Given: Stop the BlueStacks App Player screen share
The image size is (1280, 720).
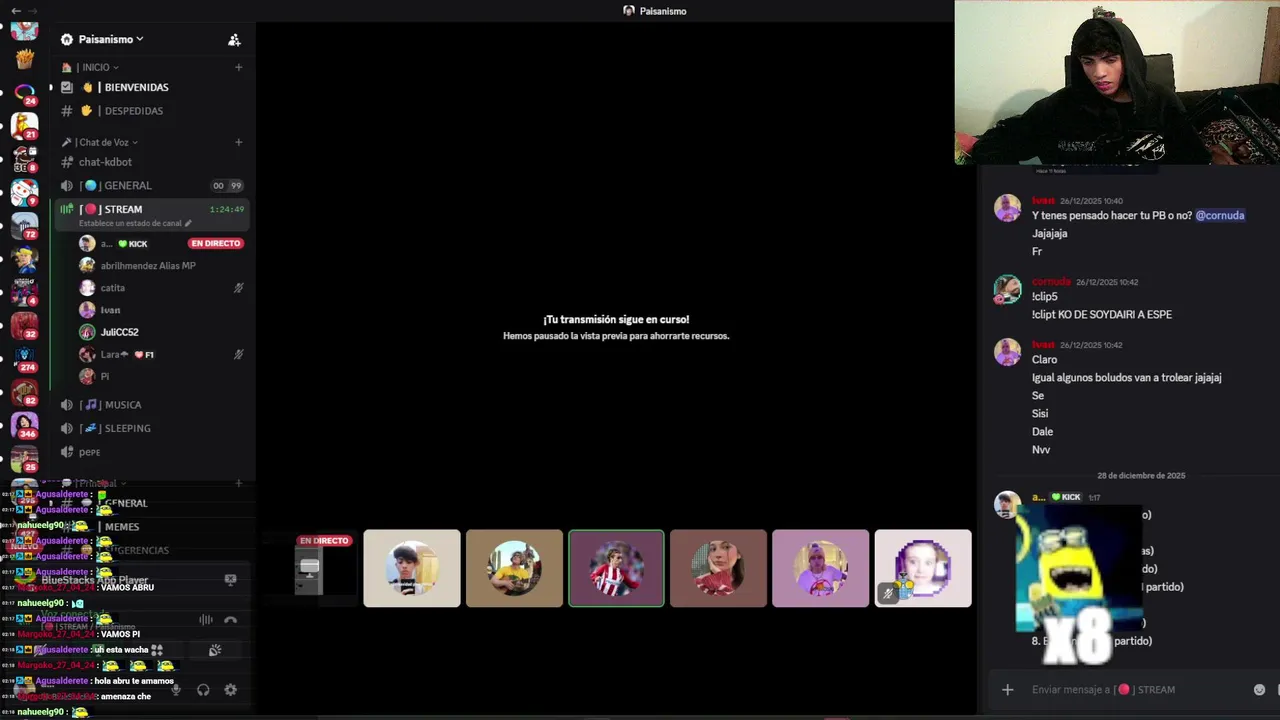Looking at the screenshot, I should click(x=230, y=579).
